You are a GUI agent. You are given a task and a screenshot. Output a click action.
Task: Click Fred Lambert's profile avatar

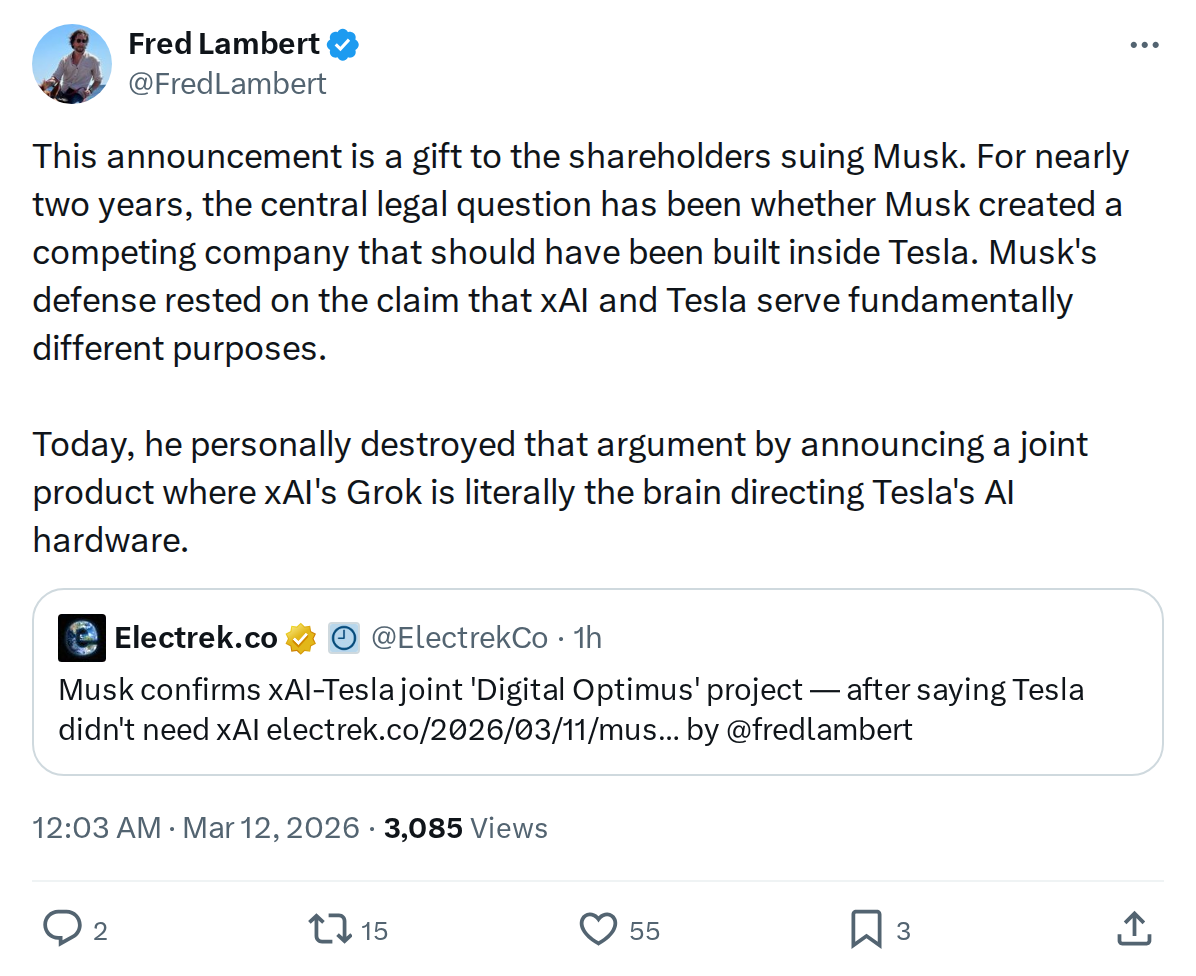click(x=72, y=64)
